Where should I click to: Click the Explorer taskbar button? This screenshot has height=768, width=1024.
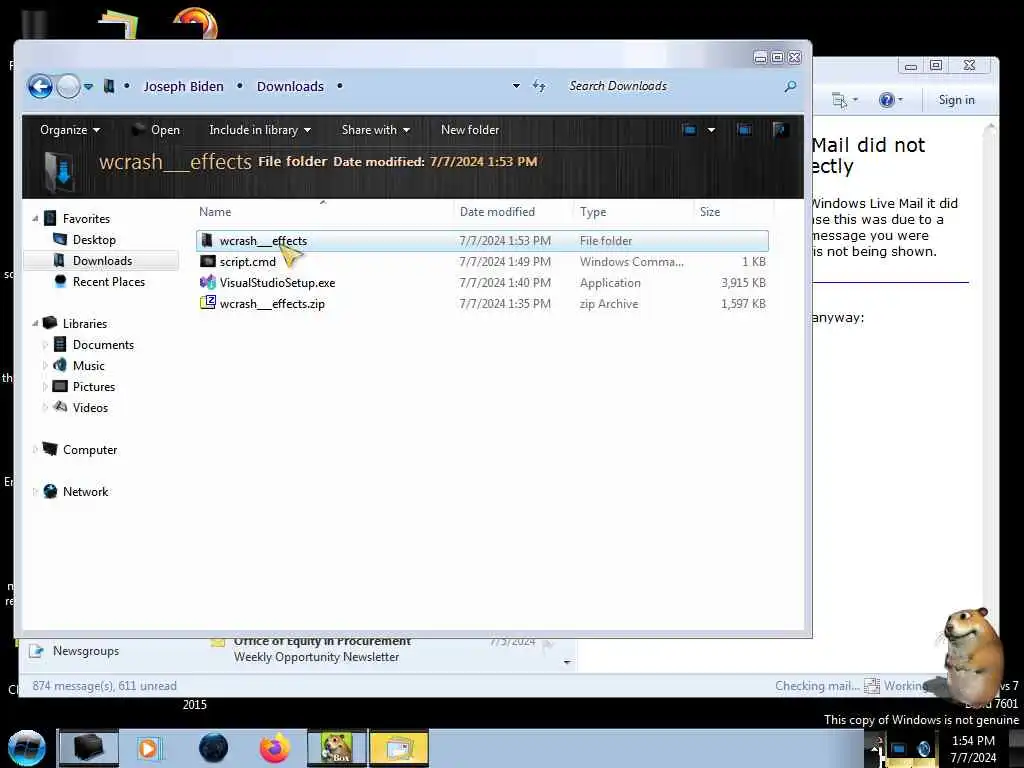coord(88,748)
